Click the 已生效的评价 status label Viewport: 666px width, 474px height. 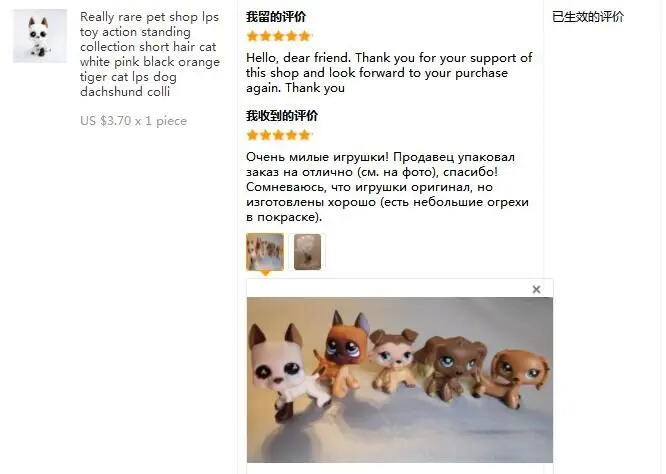coord(588,17)
